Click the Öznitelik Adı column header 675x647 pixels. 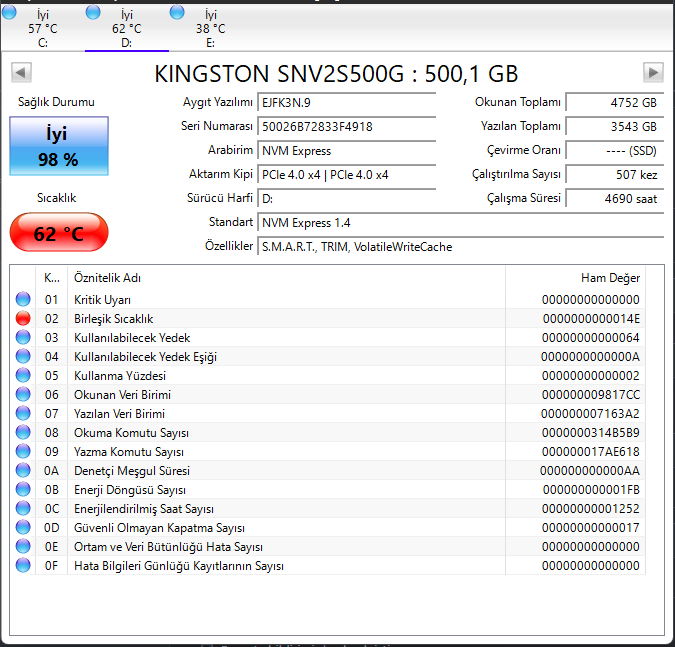click(x=286, y=278)
